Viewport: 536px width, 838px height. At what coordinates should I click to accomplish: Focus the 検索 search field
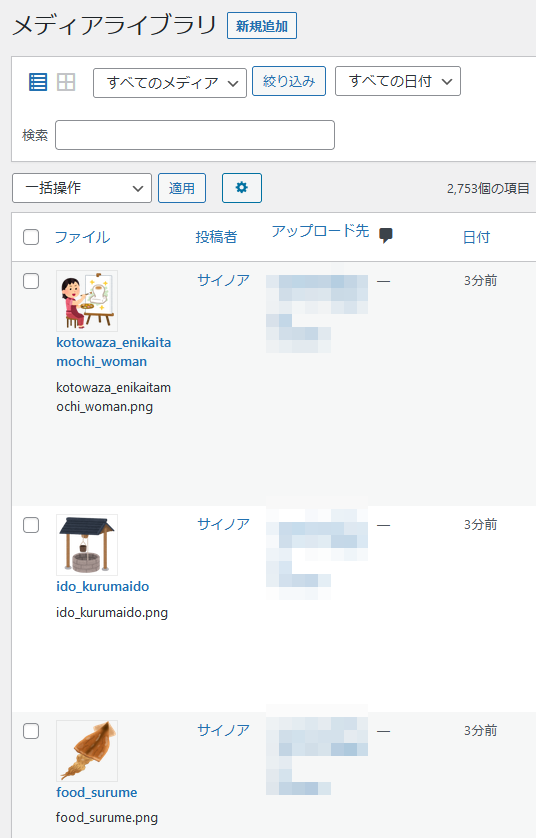[x=195, y=135]
